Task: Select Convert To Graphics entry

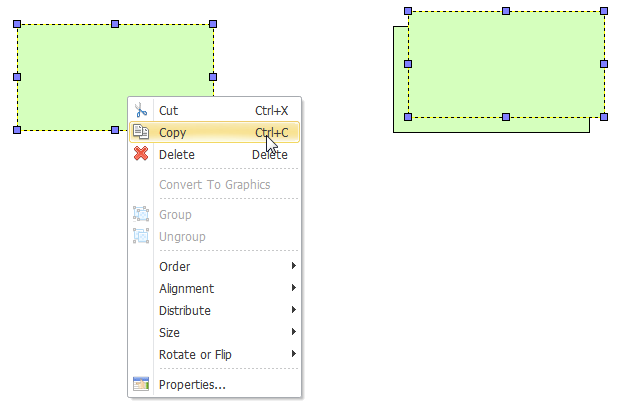Action: pyautogui.click(x=214, y=184)
